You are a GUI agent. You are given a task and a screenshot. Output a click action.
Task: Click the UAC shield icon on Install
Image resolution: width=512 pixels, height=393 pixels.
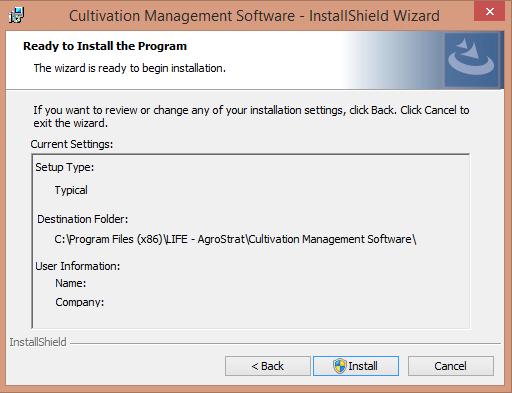[340, 366]
